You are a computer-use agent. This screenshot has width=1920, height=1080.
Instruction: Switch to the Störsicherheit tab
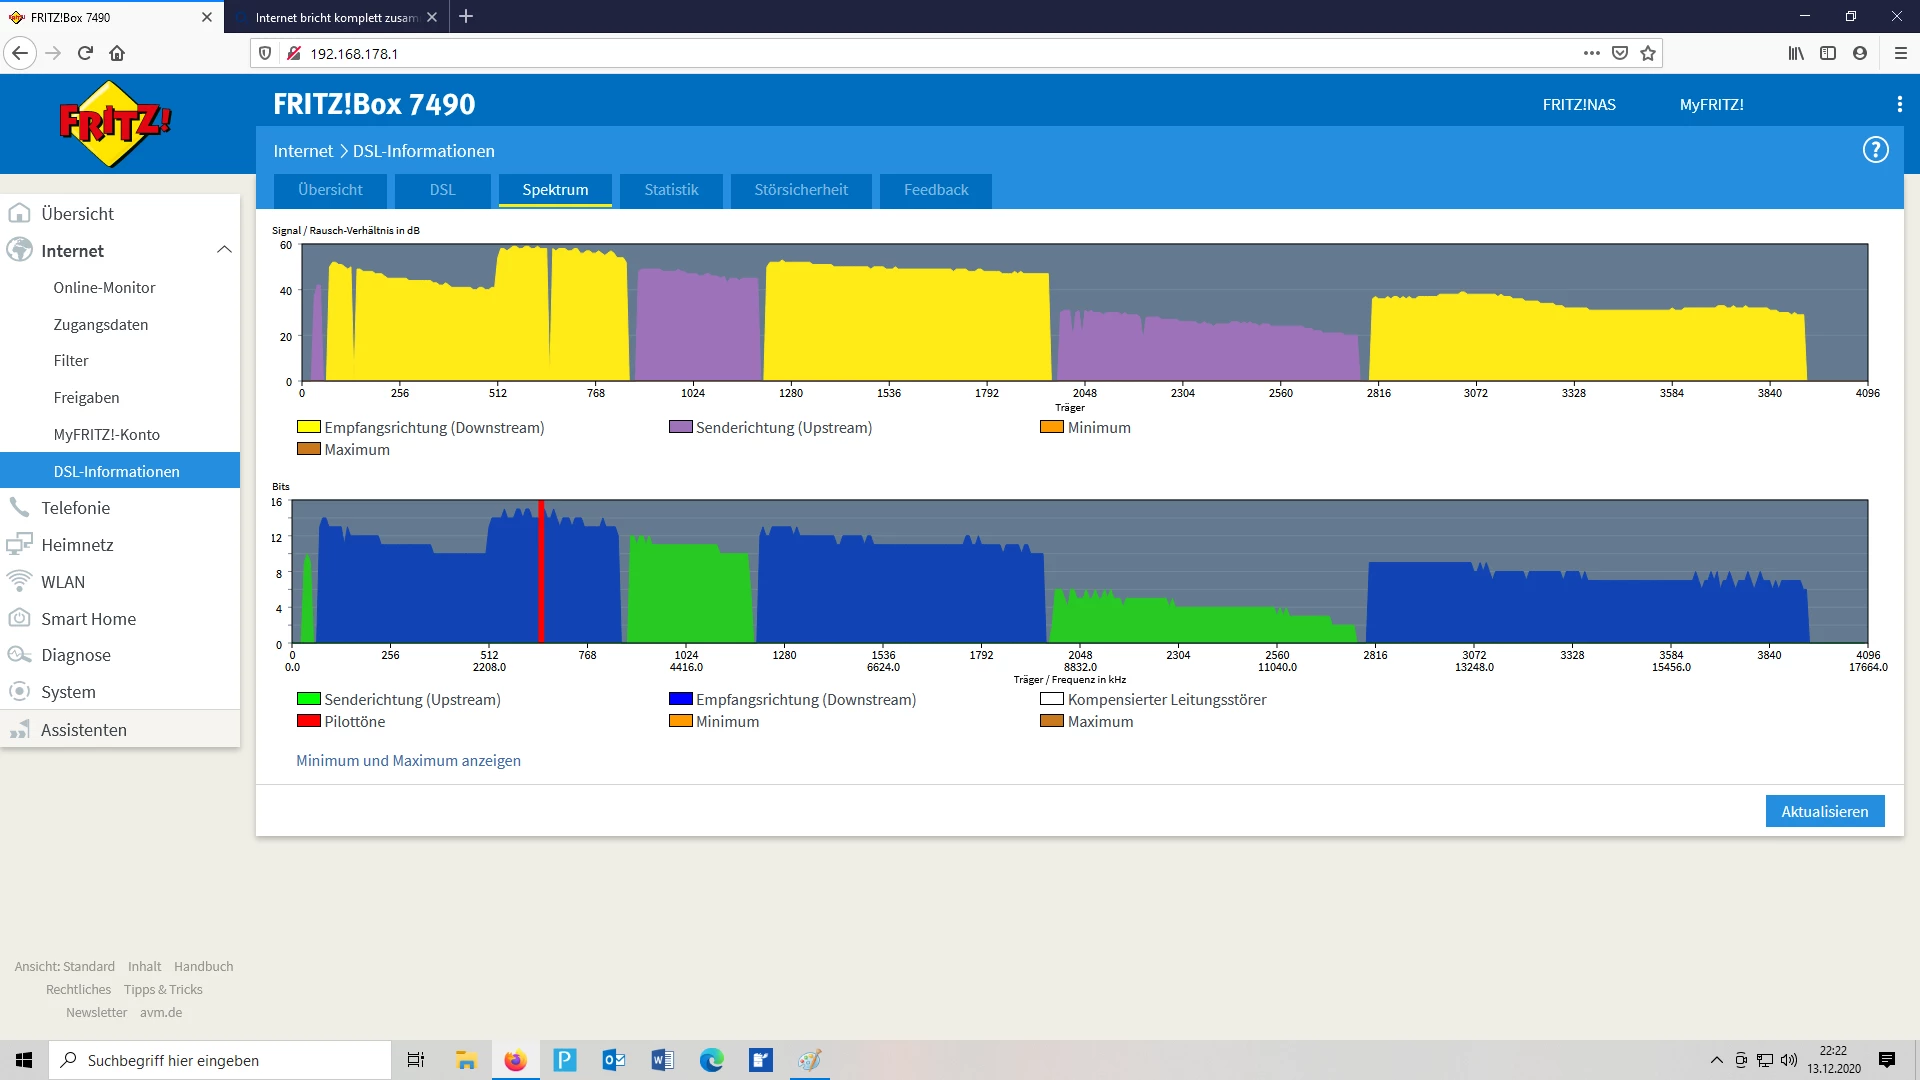click(800, 190)
